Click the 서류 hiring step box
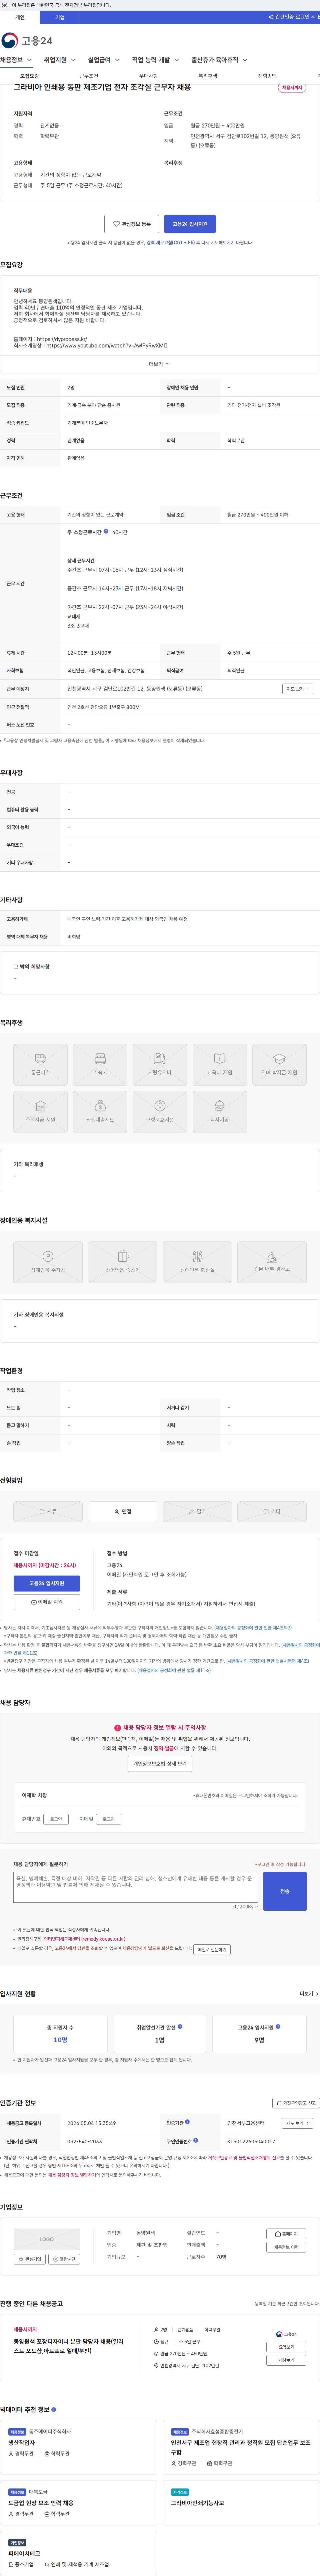320x2576 pixels. click(48, 1511)
